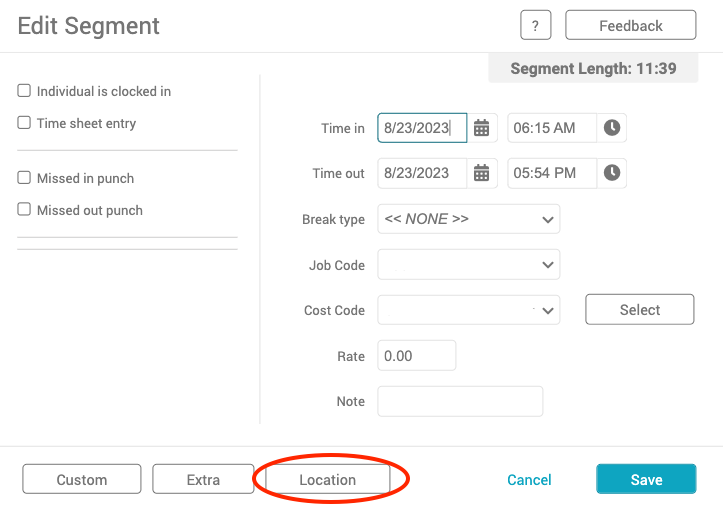Click the Feedback button
723x514 pixels.
[x=630, y=26]
